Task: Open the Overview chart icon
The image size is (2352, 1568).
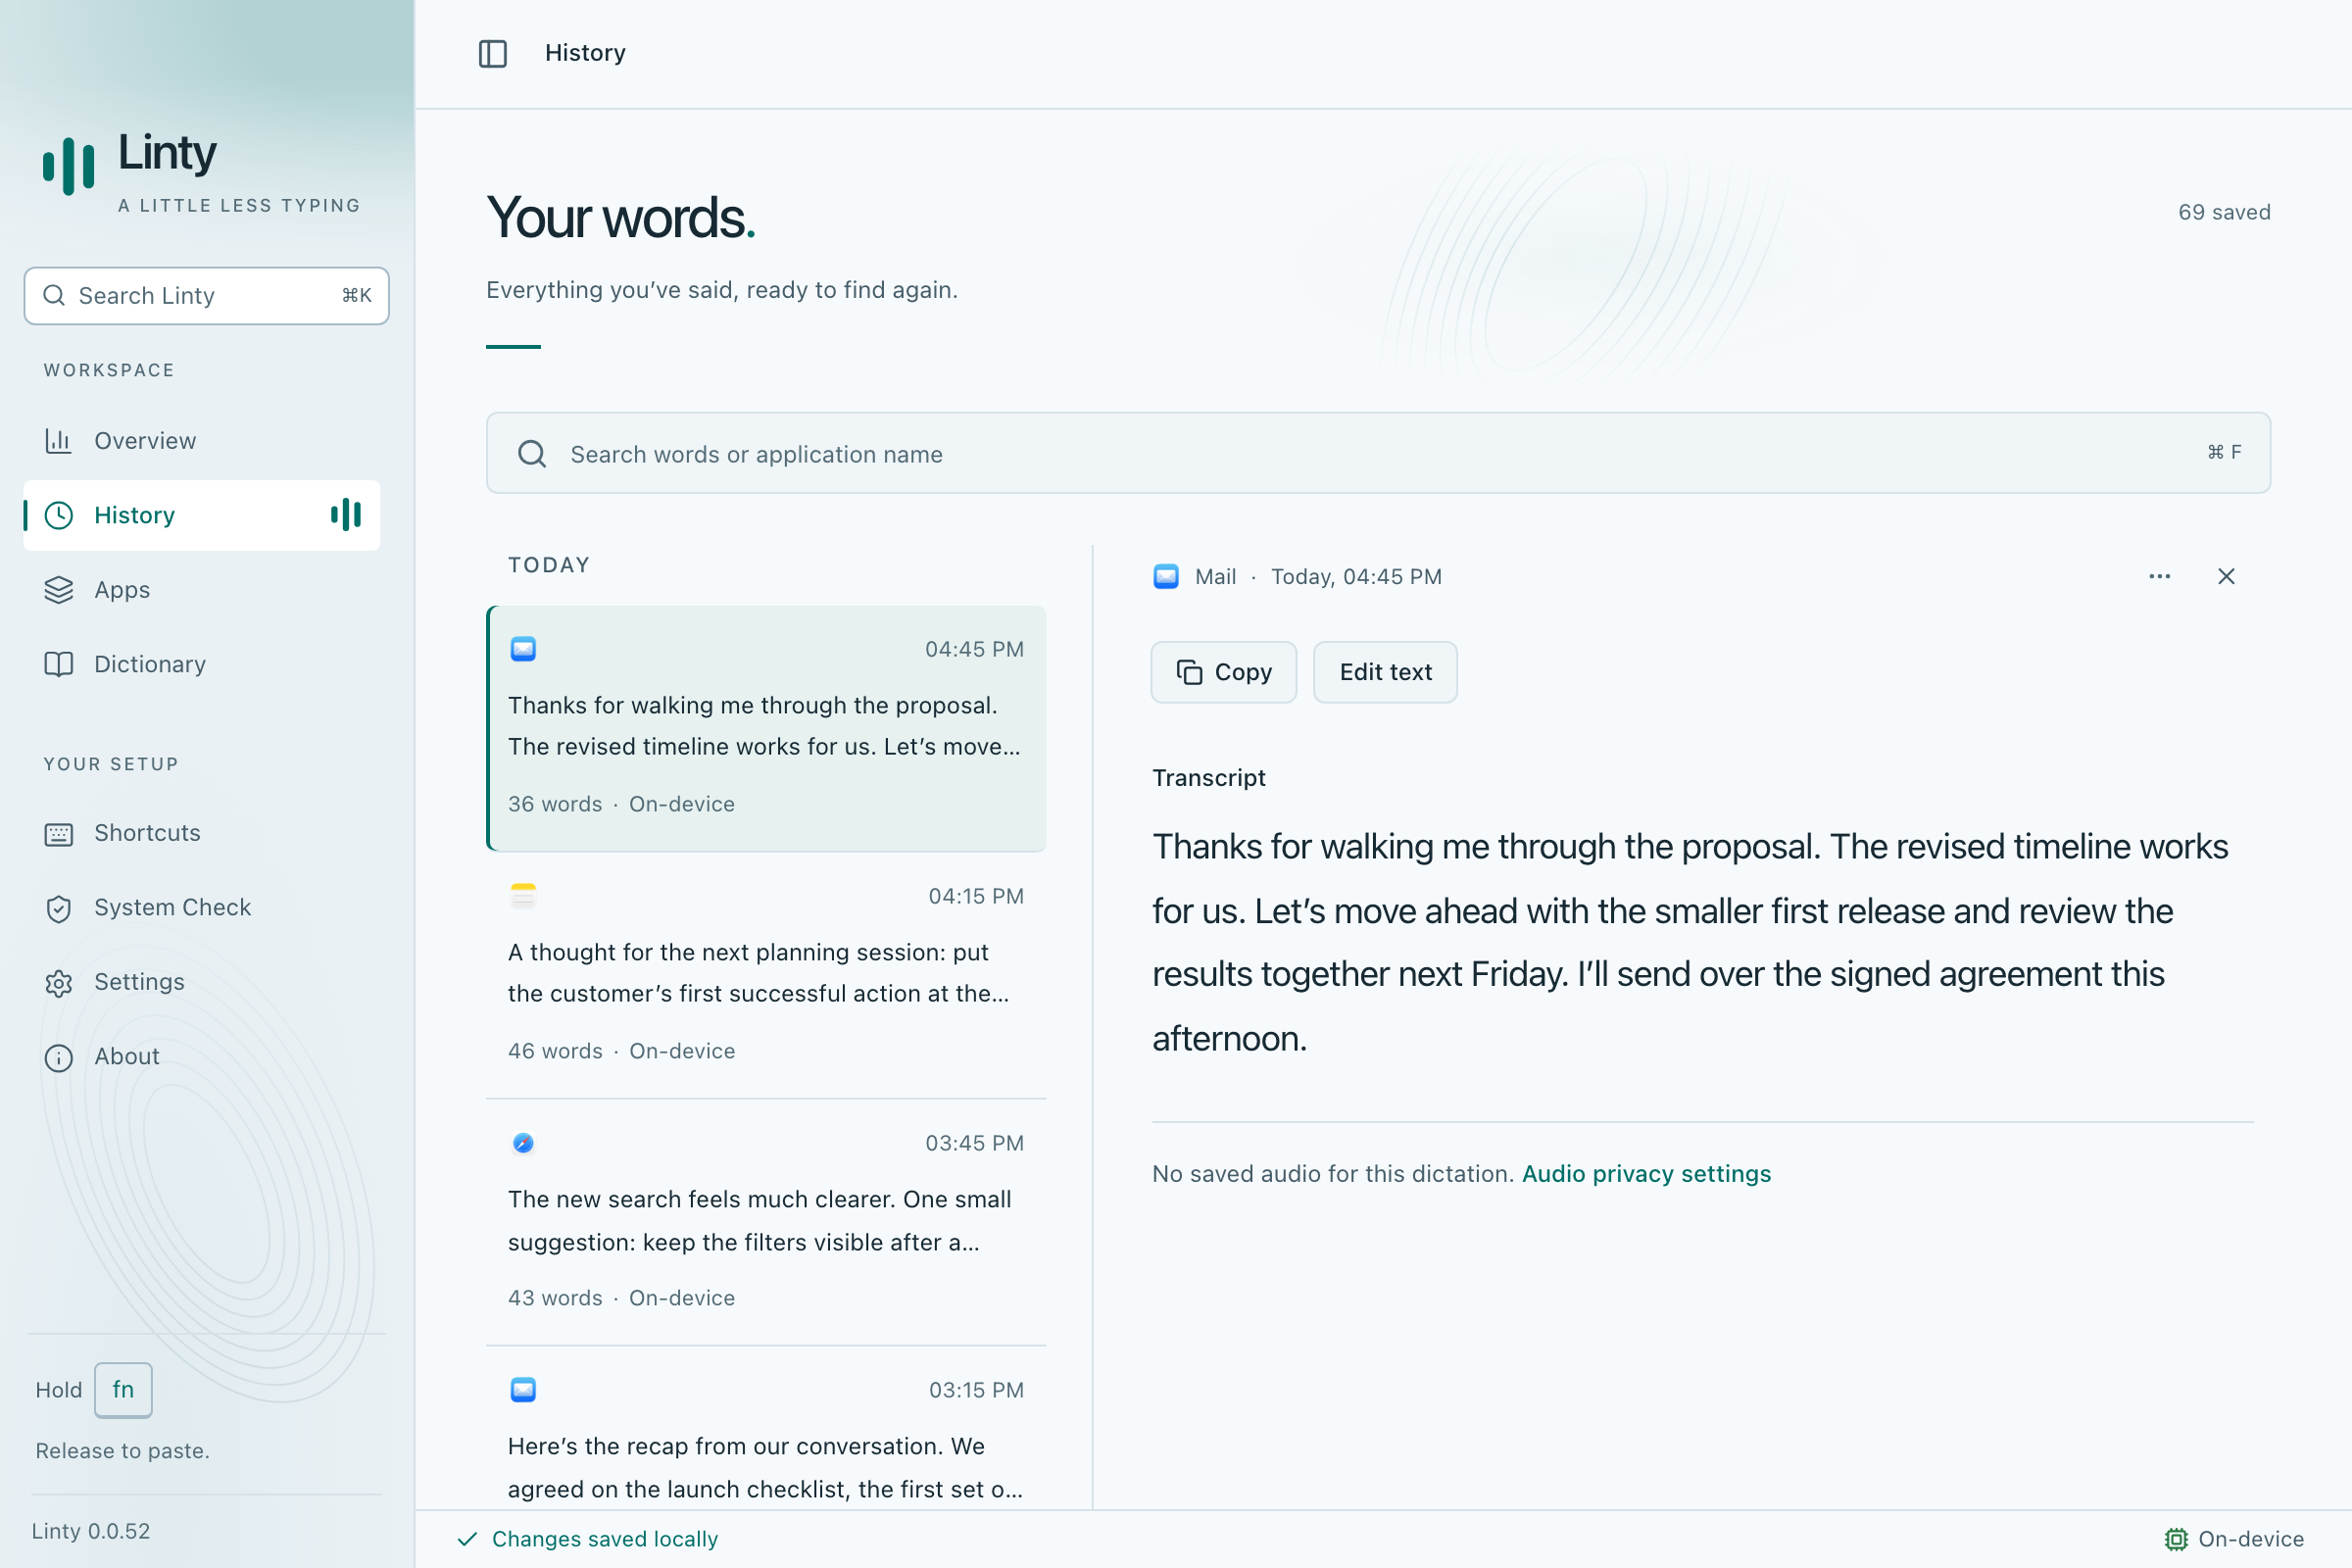Action: pos(59,441)
